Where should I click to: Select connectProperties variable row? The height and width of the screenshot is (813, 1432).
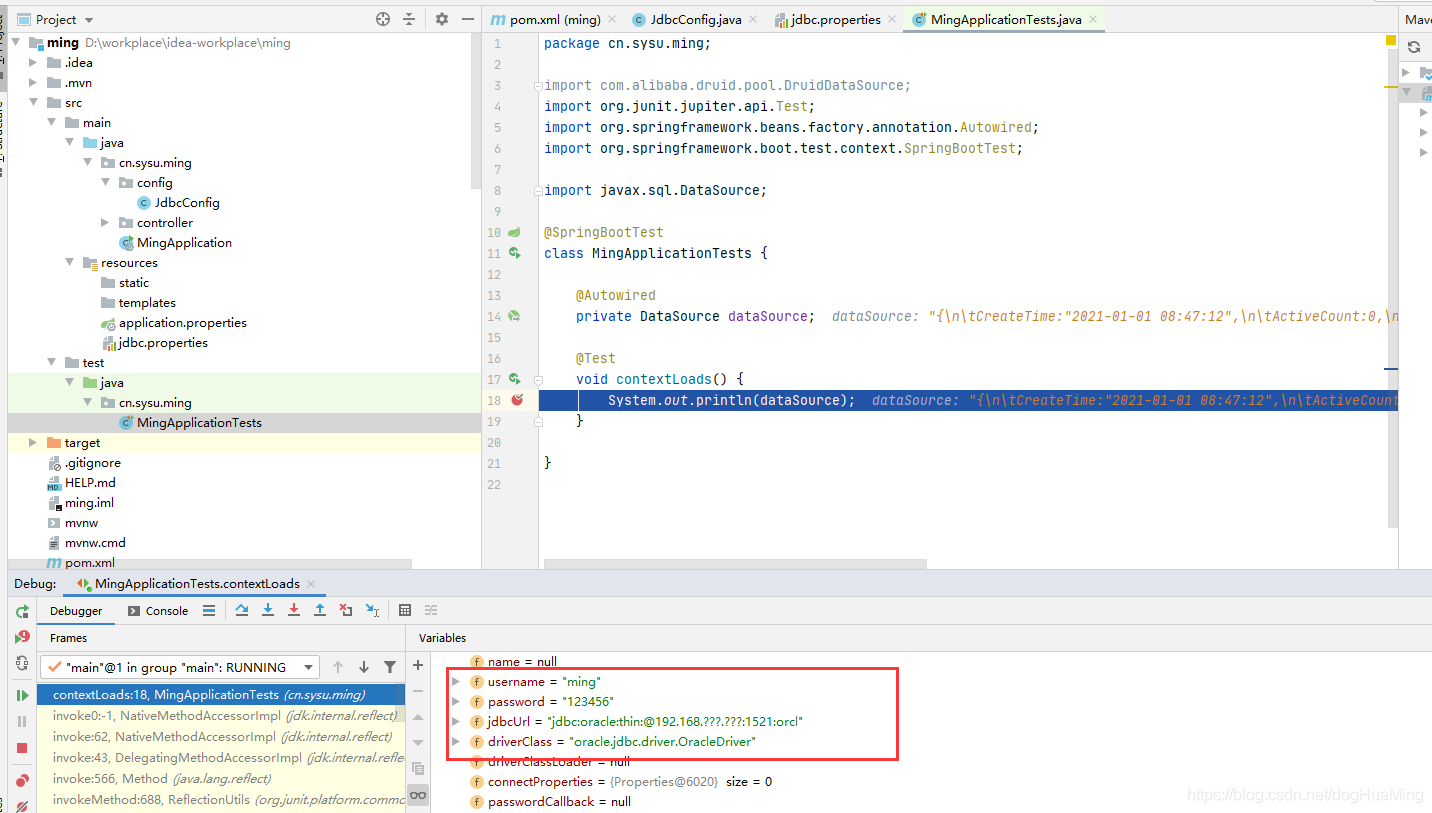[x=621, y=781]
